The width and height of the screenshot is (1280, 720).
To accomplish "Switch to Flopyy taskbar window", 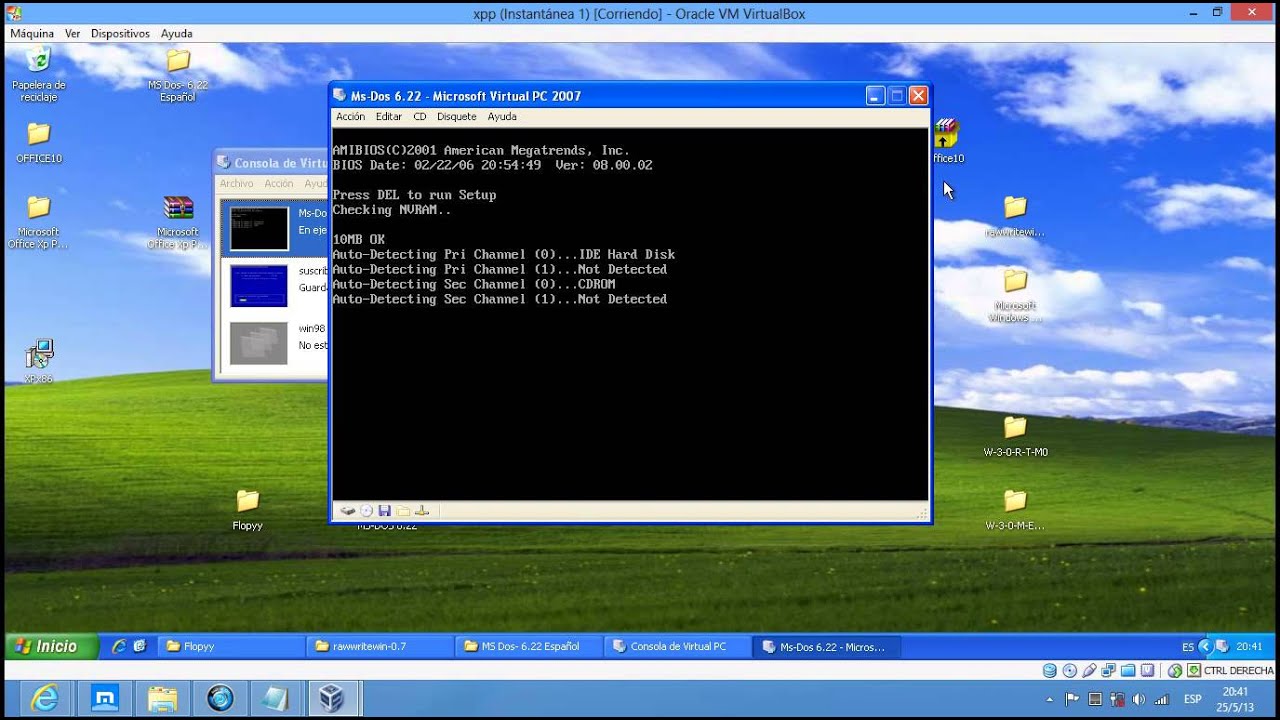I will pos(231,646).
